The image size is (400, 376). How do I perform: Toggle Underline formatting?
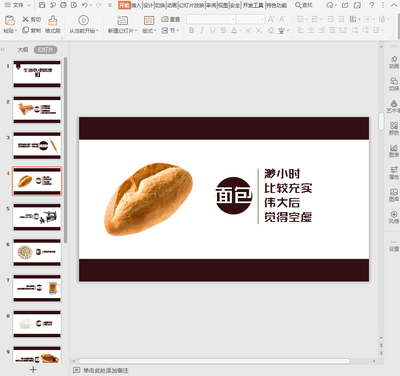tap(213, 30)
